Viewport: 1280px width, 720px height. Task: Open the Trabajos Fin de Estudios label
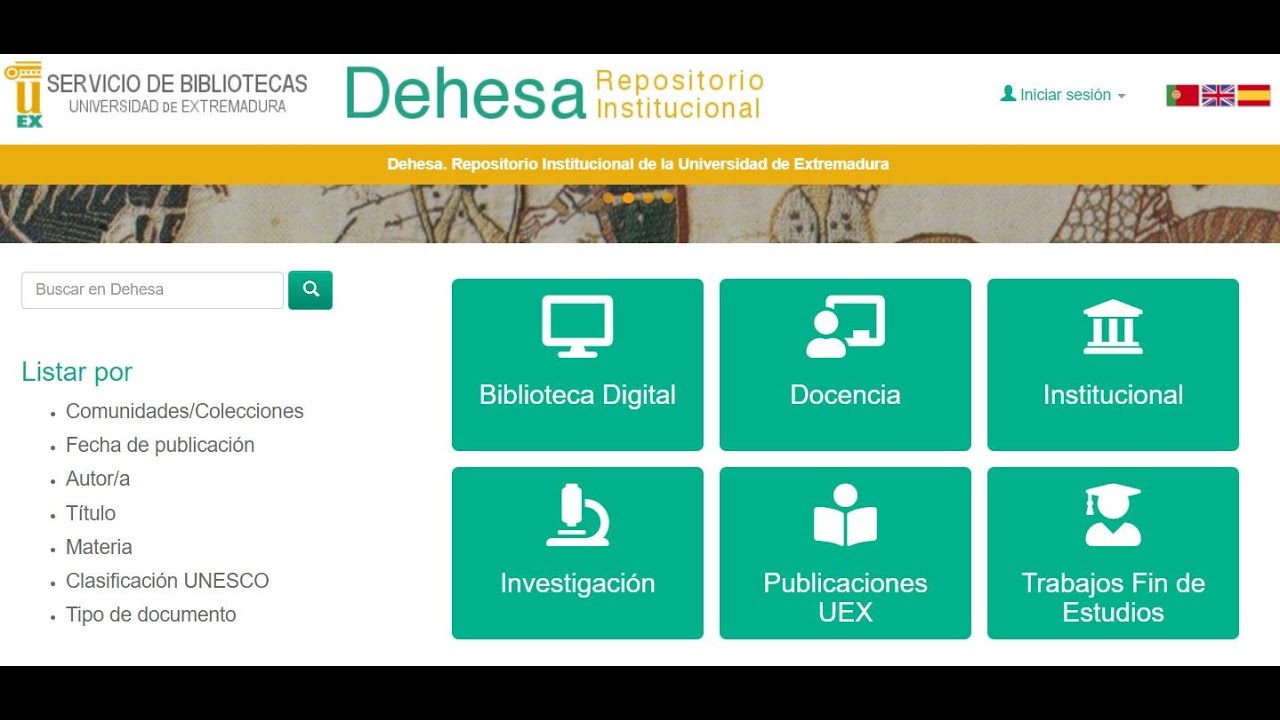1113,597
